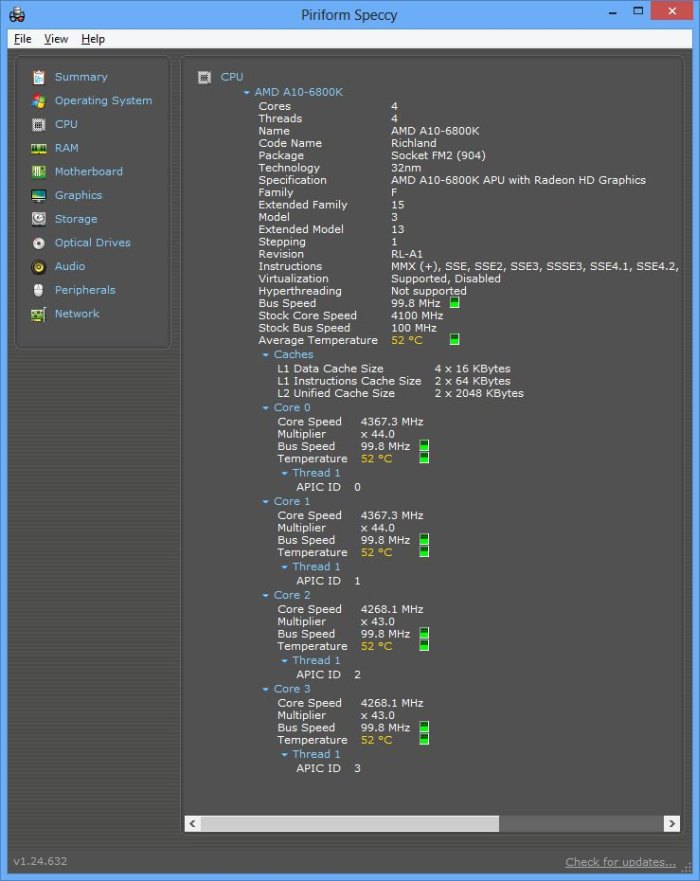Viewport: 700px width, 881px height.
Task: Select the Summary section label
Action: pos(81,77)
